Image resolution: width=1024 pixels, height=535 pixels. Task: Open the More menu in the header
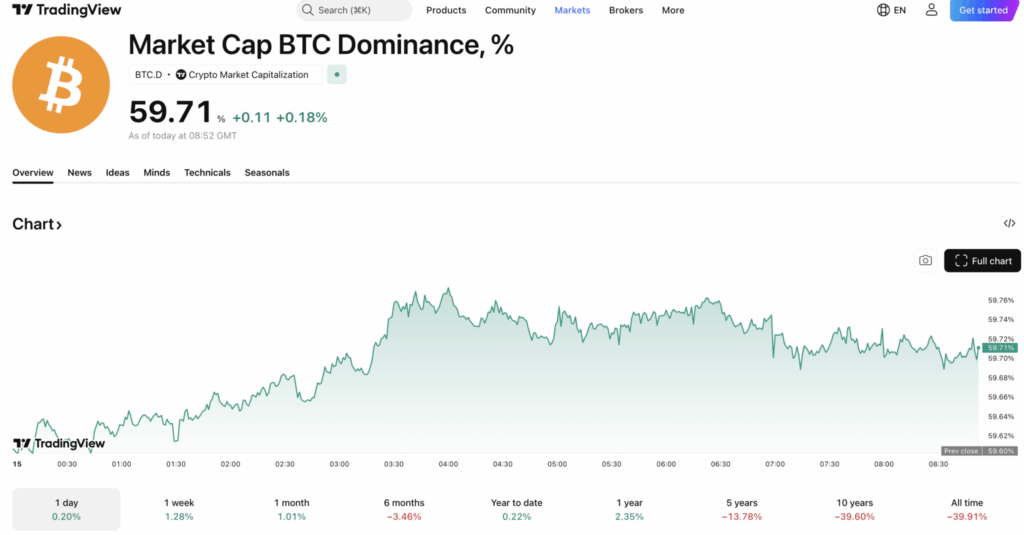pos(673,10)
